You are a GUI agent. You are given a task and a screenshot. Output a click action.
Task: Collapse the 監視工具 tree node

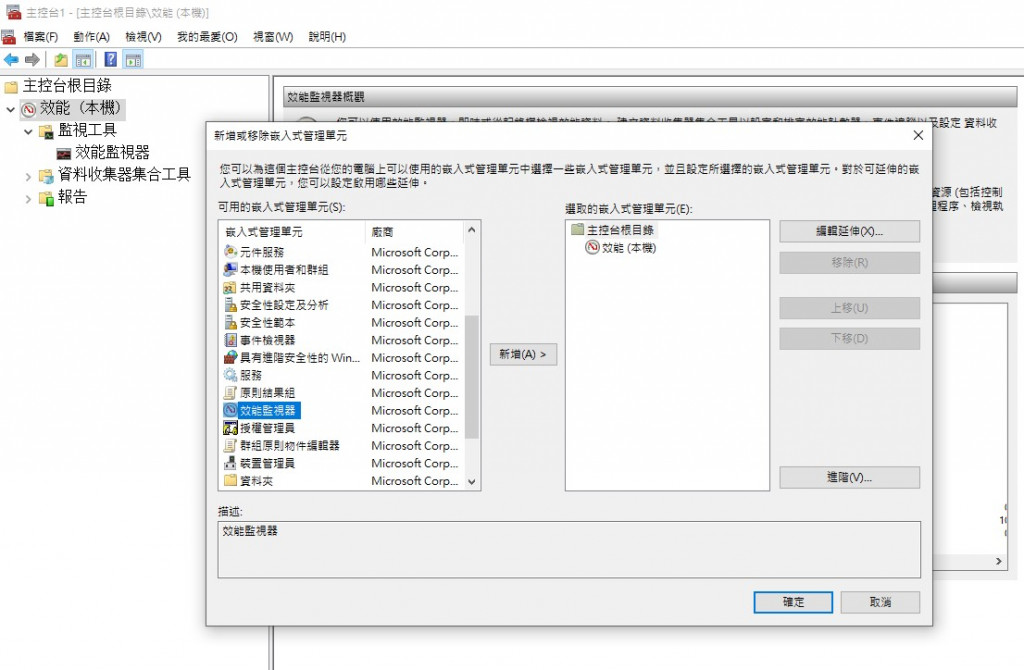click(28, 131)
